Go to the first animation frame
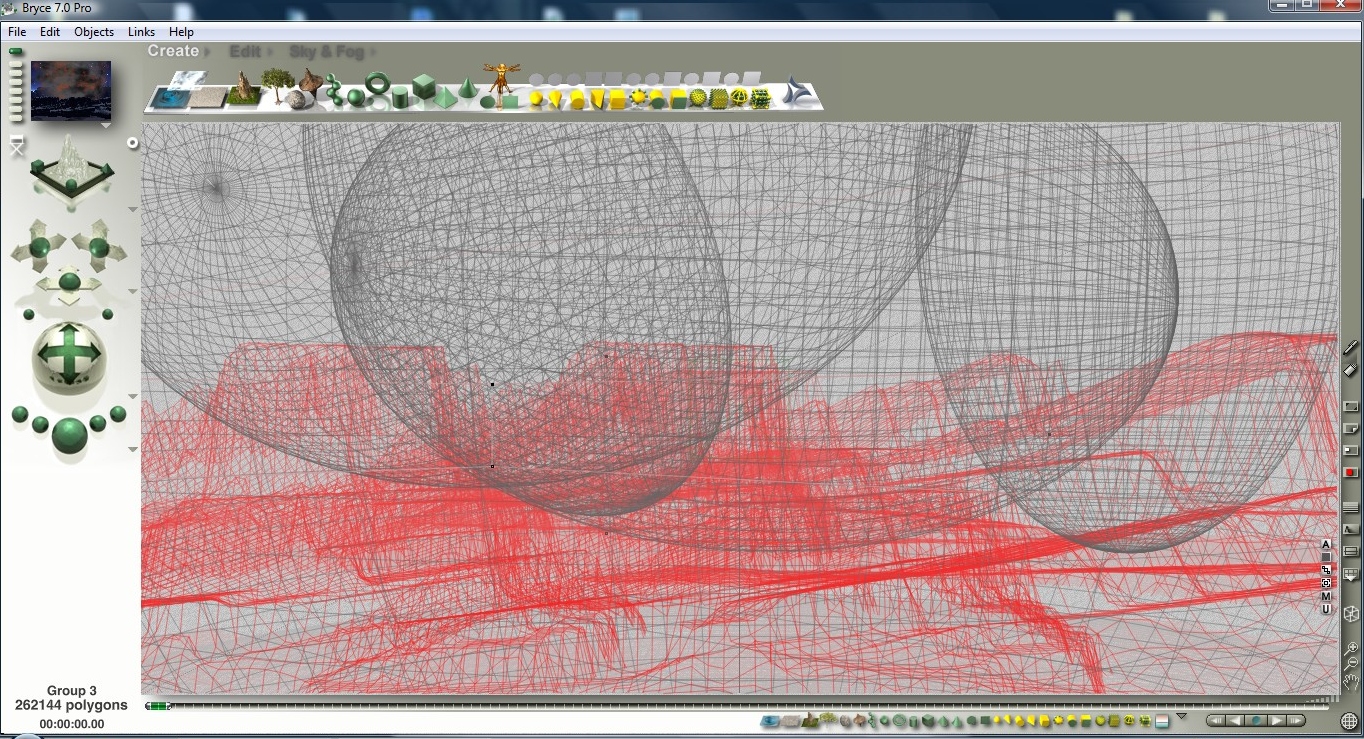This screenshot has width=1364, height=739. [1215, 720]
